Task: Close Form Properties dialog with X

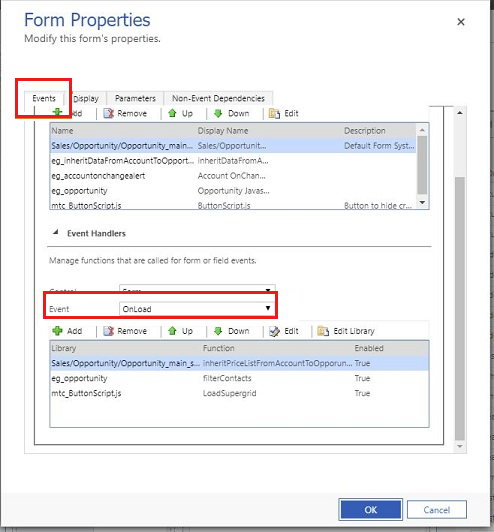Action: [x=460, y=22]
